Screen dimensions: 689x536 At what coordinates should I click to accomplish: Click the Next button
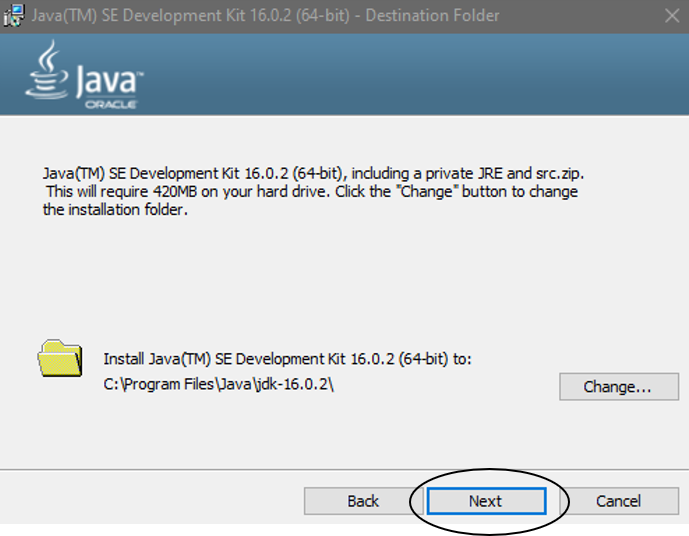[x=486, y=501]
